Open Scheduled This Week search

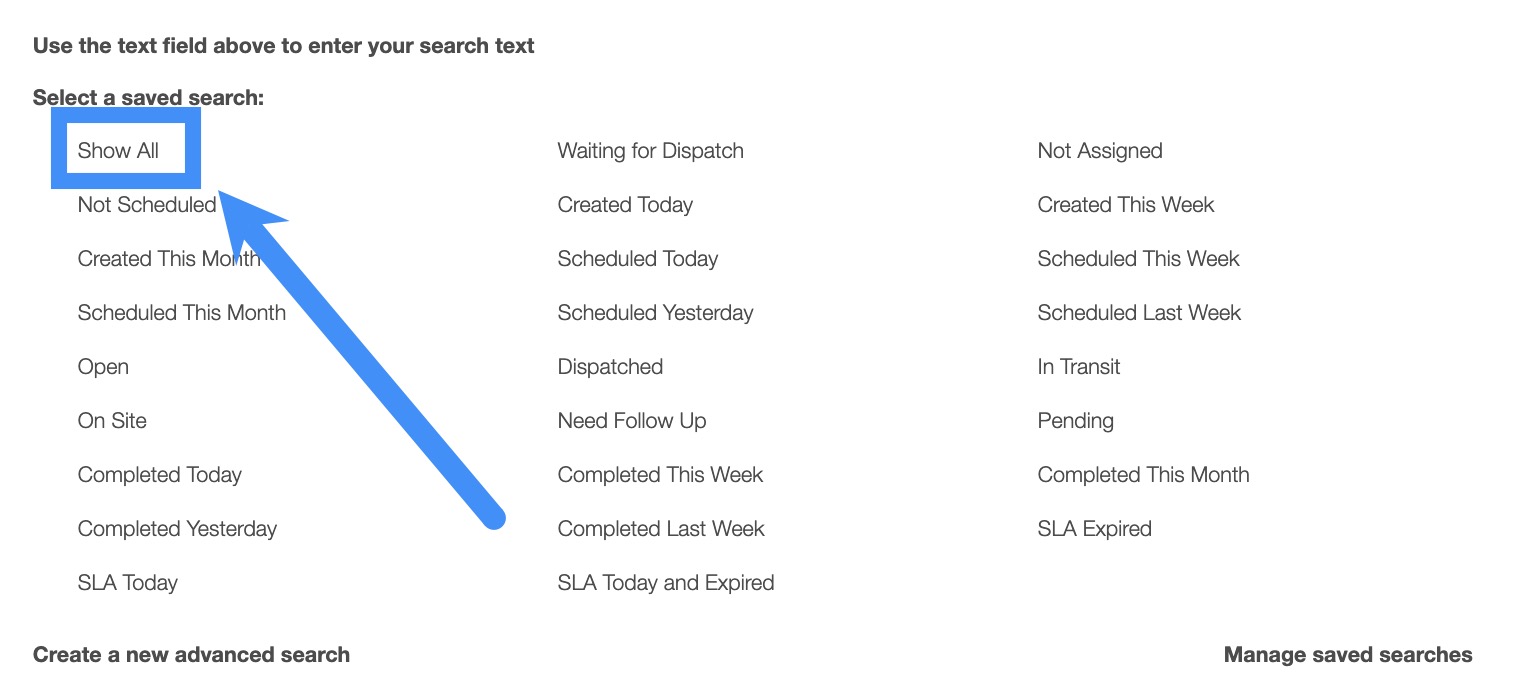click(1138, 259)
